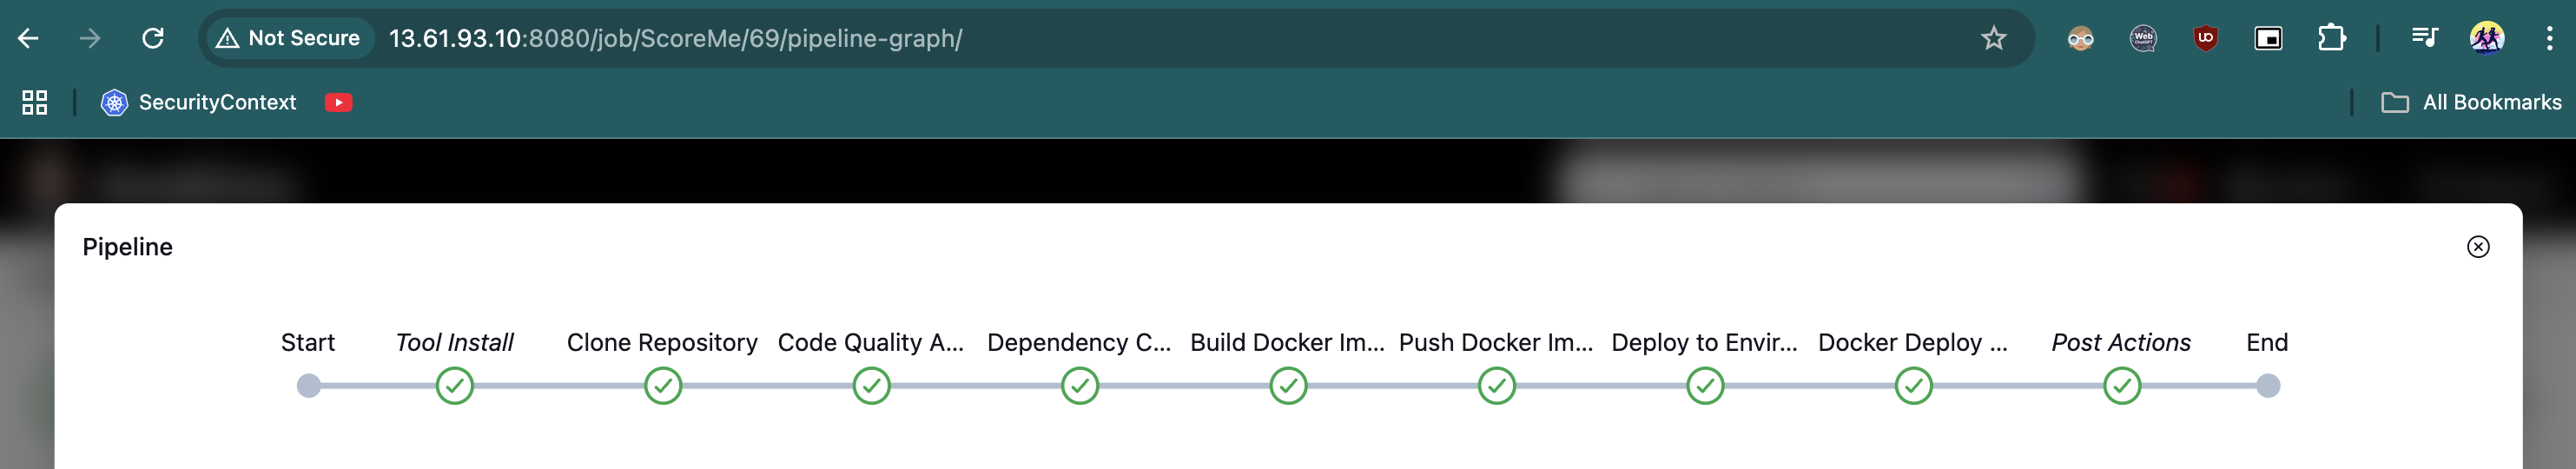Open the All Bookmarks folder
This screenshot has width=2576, height=469.
coord(2471,103)
